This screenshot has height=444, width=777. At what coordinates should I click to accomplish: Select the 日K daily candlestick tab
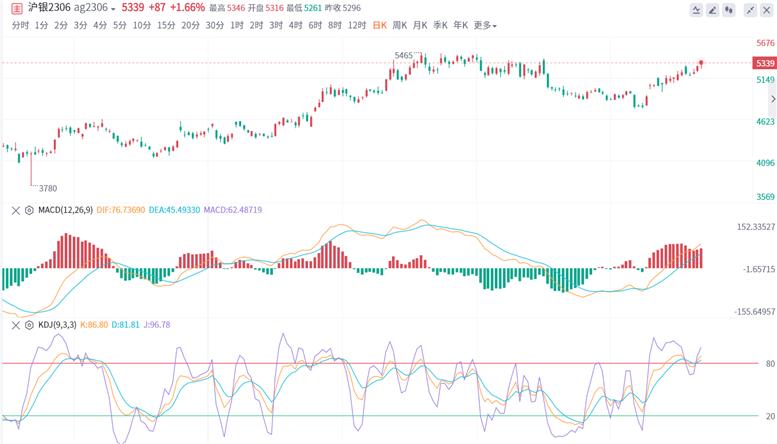380,25
